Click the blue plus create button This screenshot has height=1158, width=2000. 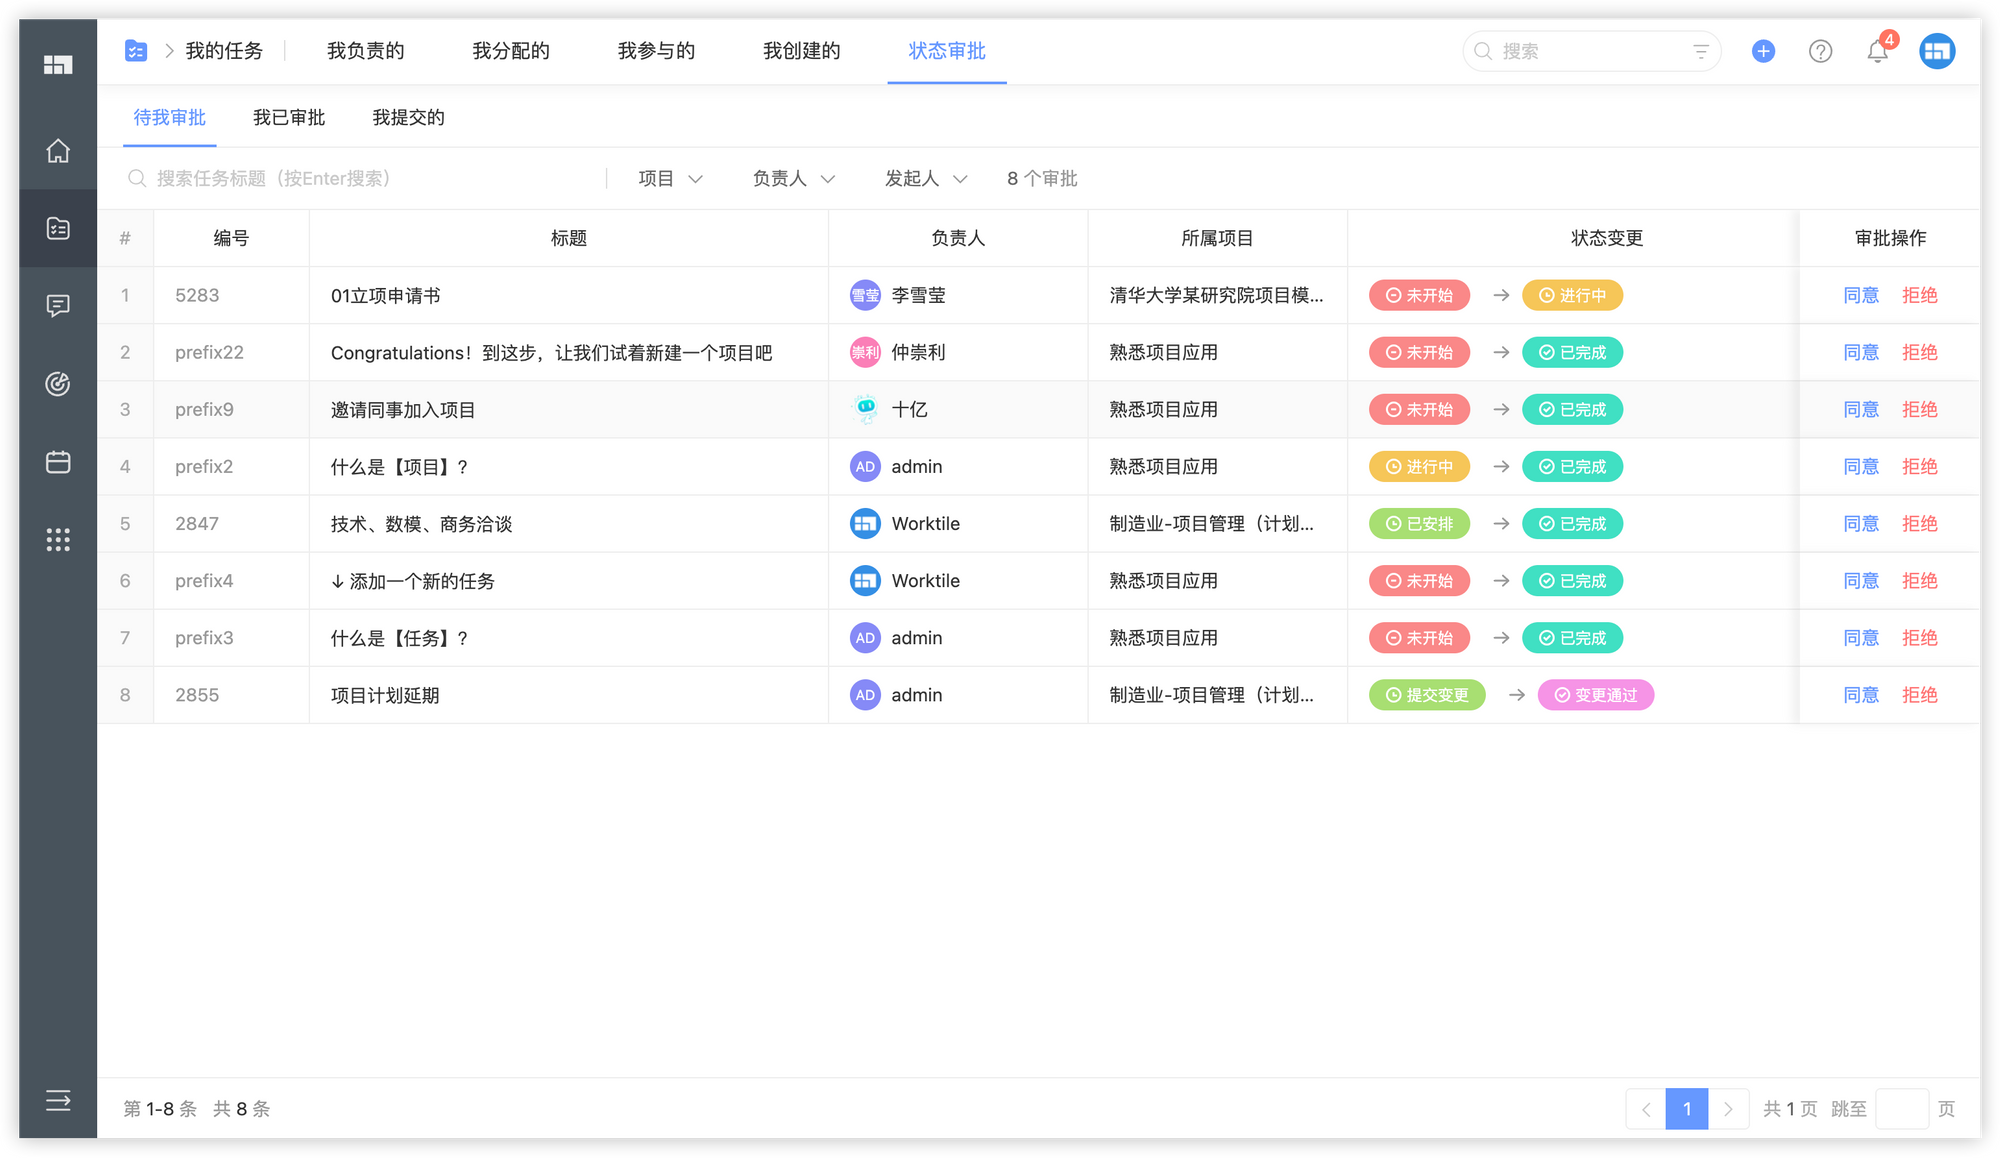[x=1763, y=51]
